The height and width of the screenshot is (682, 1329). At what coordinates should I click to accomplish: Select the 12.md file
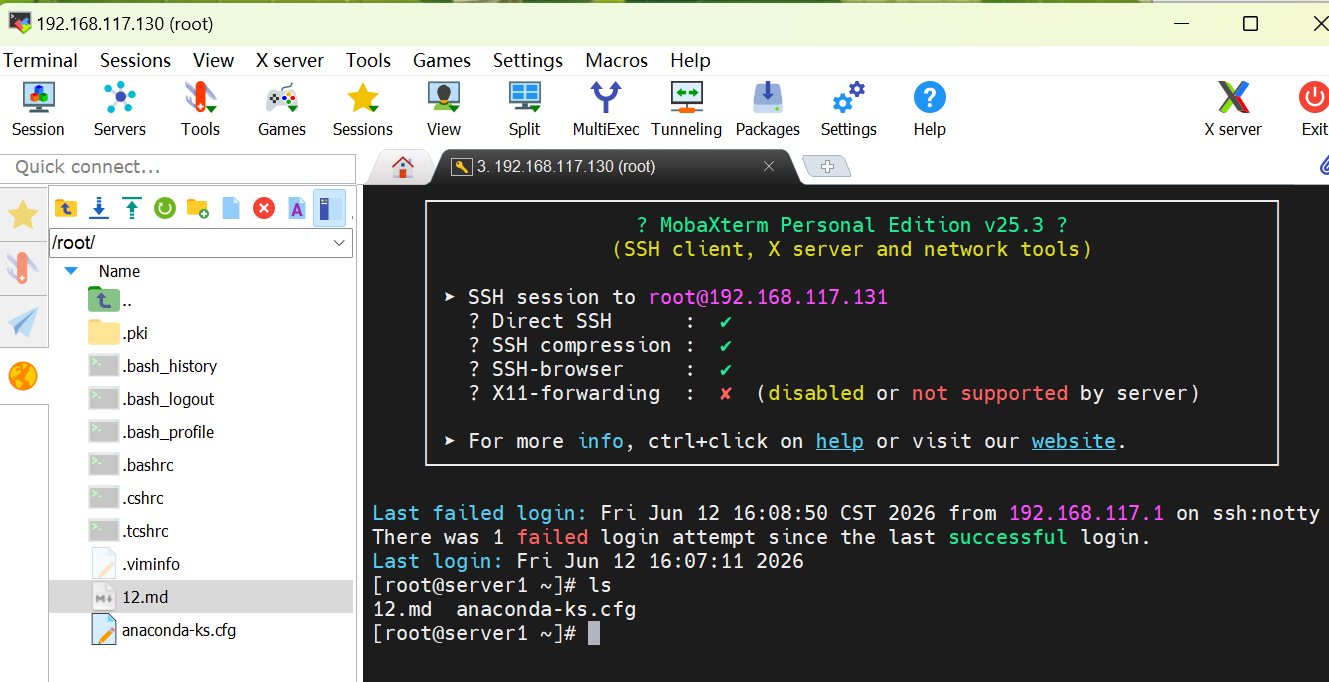(x=201, y=597)
